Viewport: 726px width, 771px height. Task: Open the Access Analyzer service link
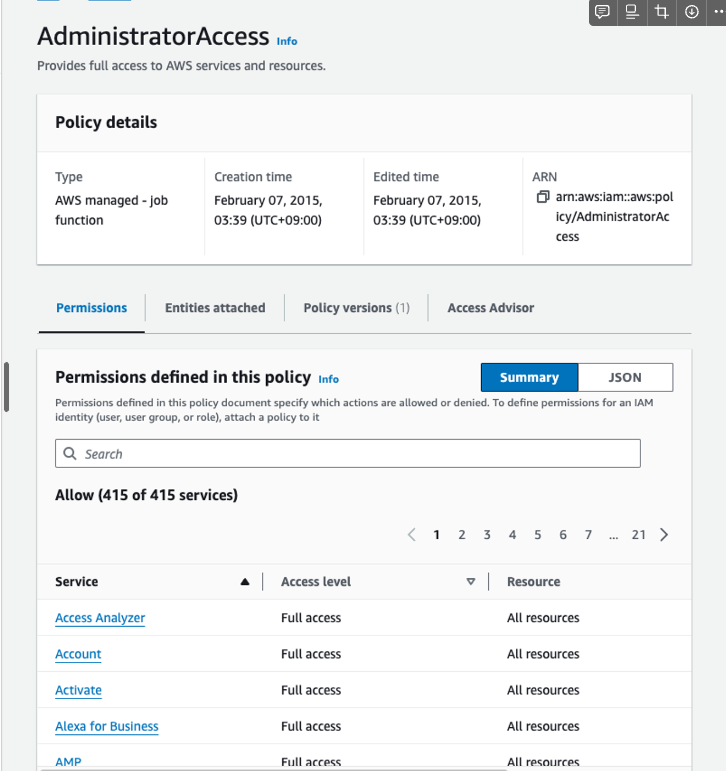(x=100, y=618)
